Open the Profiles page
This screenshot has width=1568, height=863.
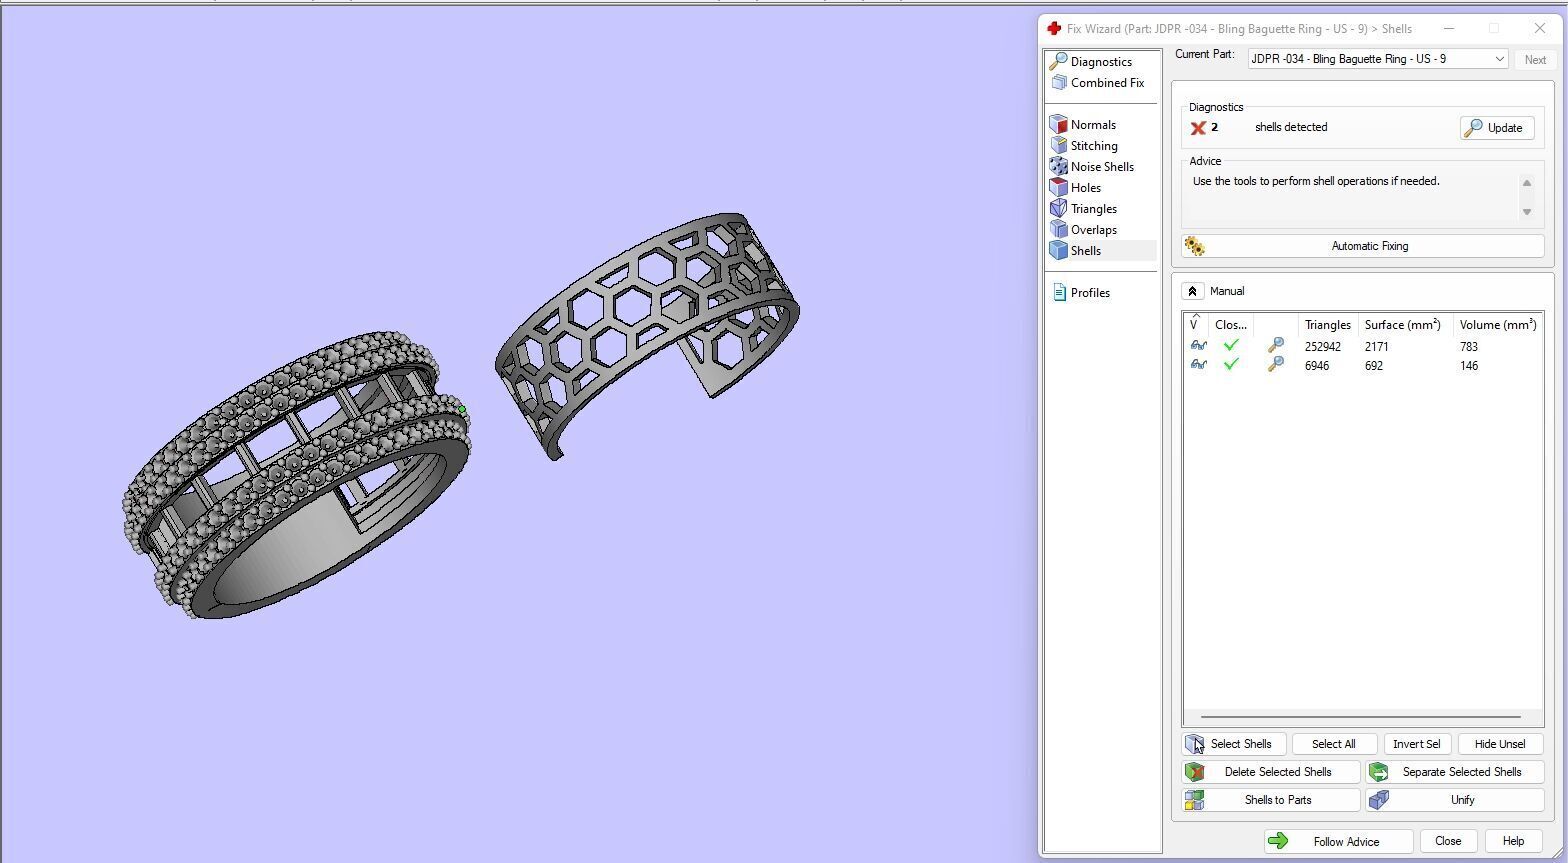1089,293
